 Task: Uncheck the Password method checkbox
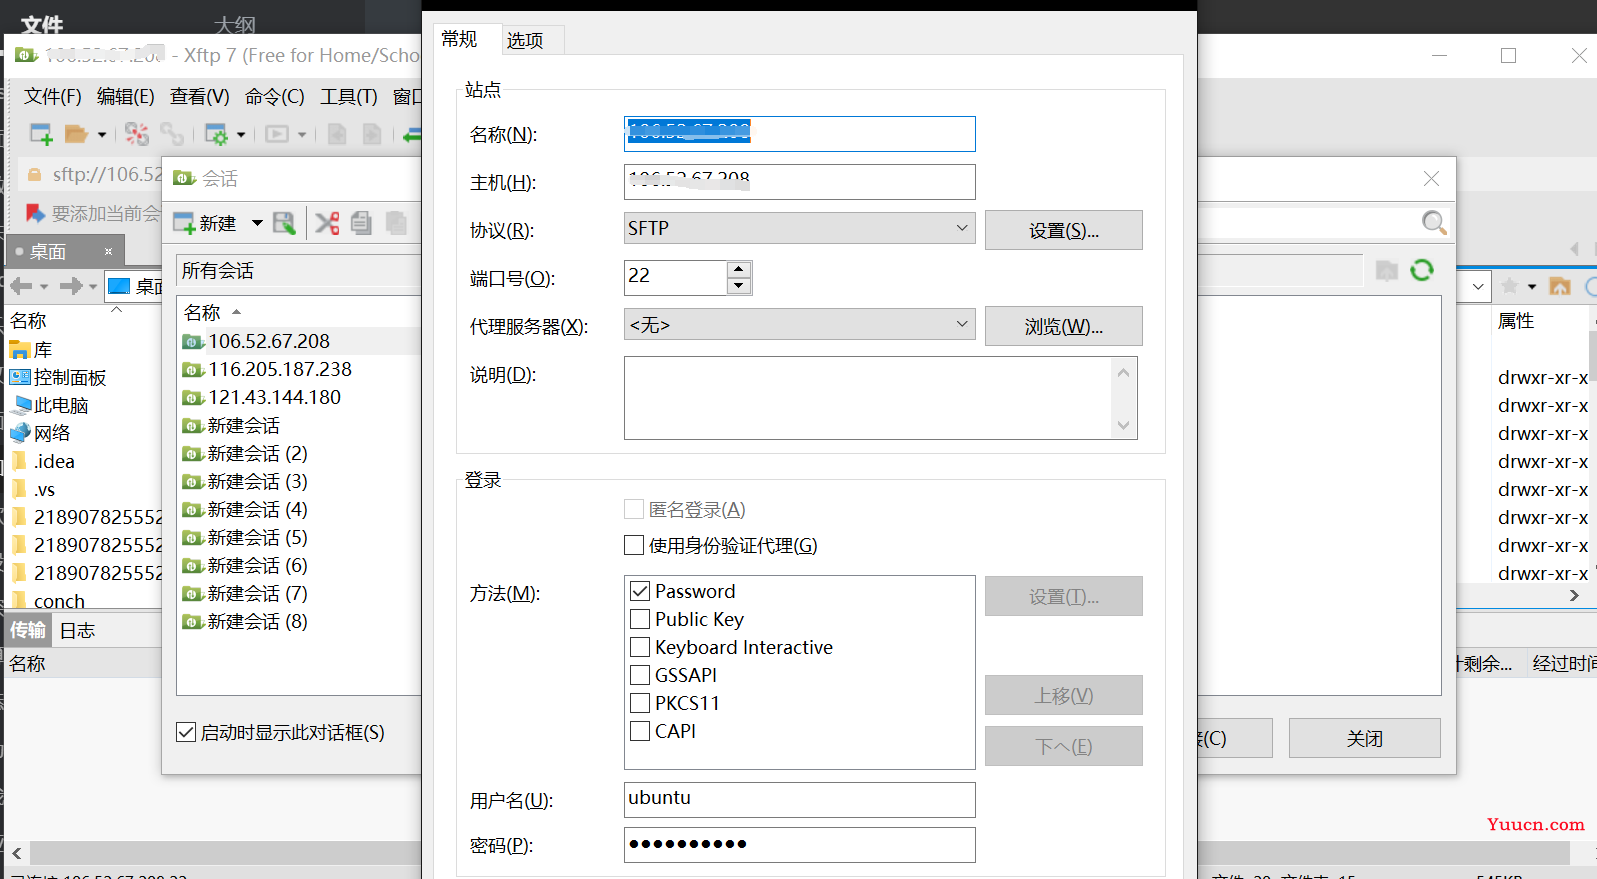tap(640, 591)
